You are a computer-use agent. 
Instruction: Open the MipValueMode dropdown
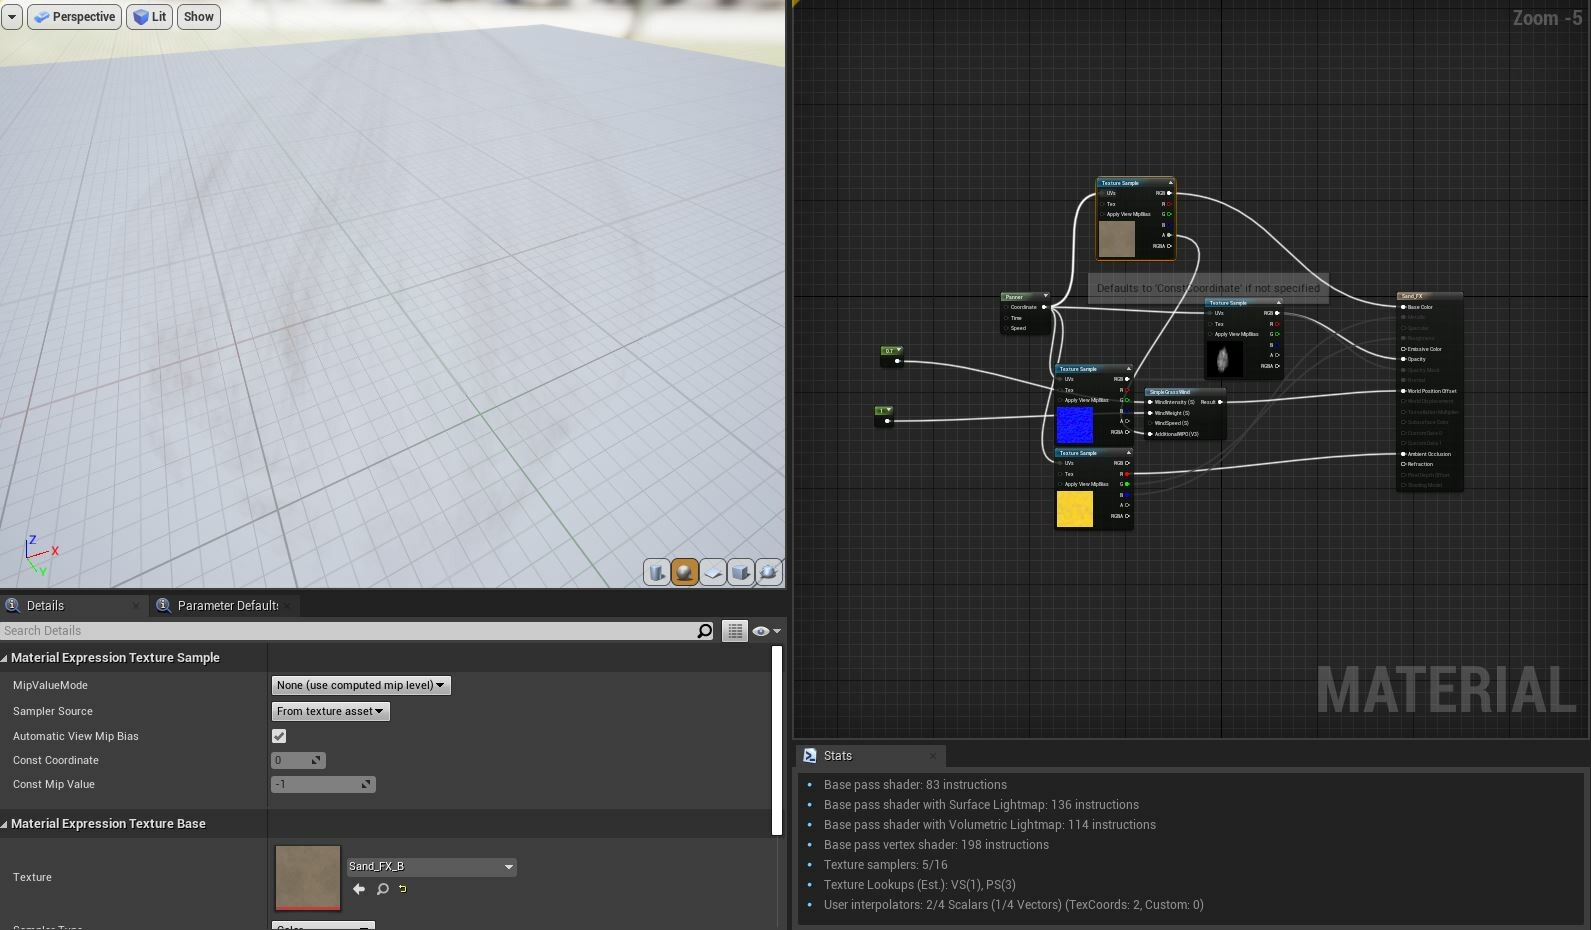pyautogui.click(x=361, y=685)
